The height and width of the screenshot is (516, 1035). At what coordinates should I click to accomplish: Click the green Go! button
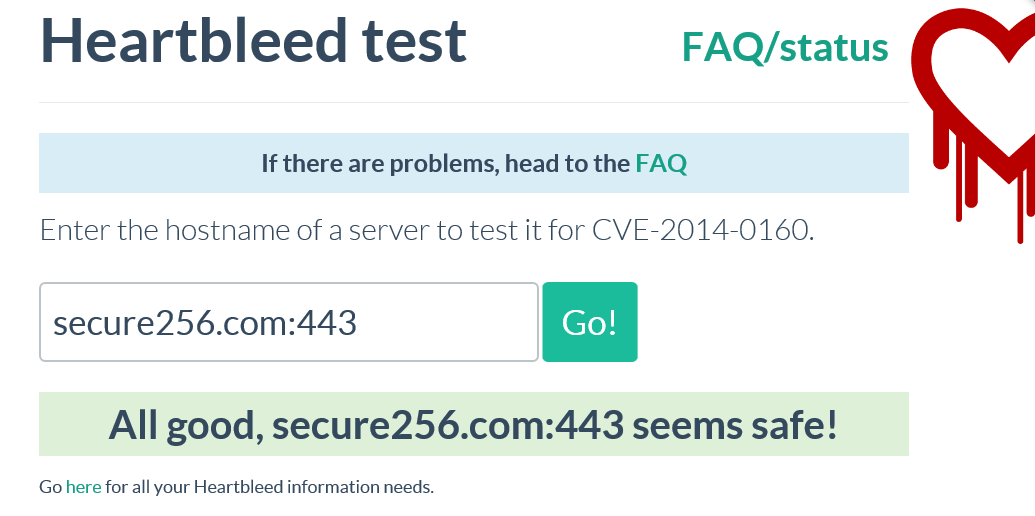point(590,322)
